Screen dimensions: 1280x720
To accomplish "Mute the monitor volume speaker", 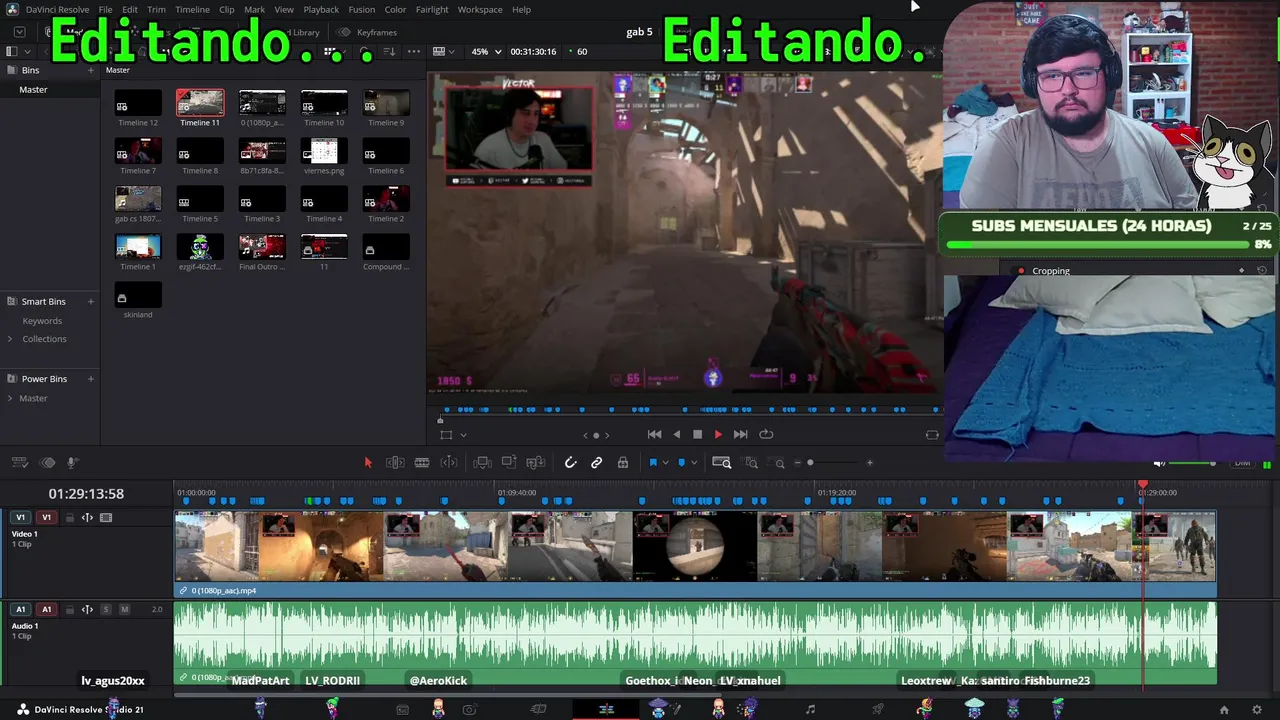I will (1159, 463).
